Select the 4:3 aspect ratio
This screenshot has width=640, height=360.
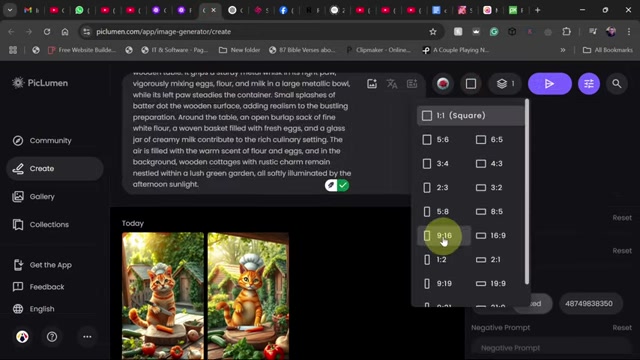click(x=489, y=164)
